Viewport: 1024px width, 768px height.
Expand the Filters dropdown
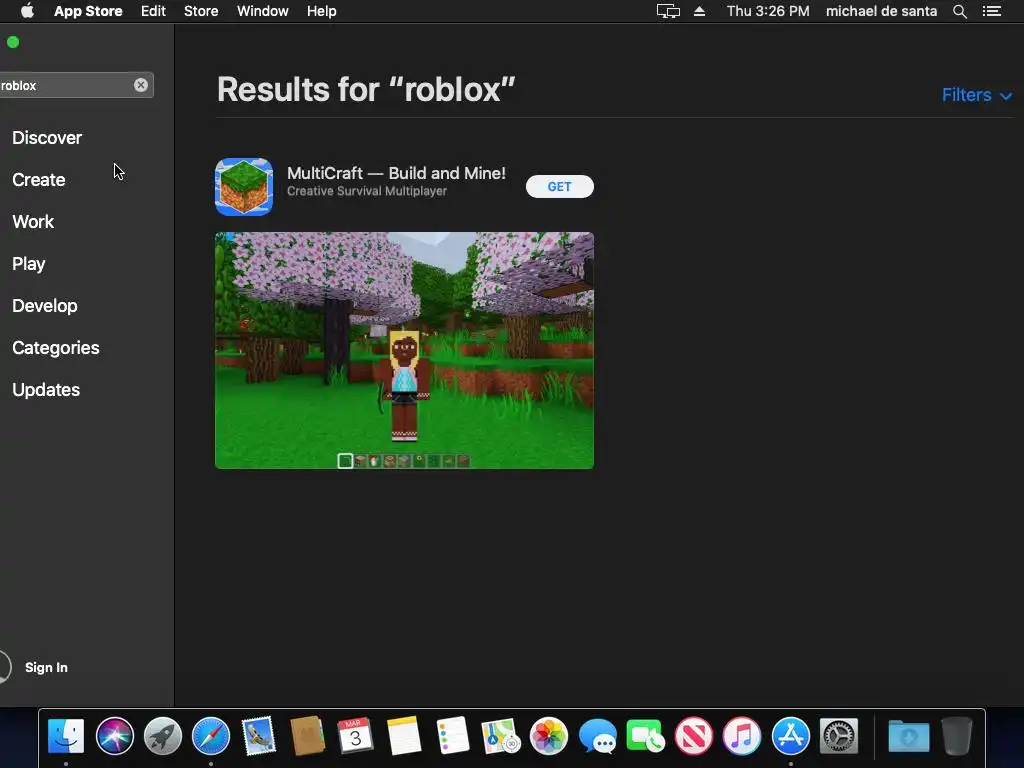977,95
